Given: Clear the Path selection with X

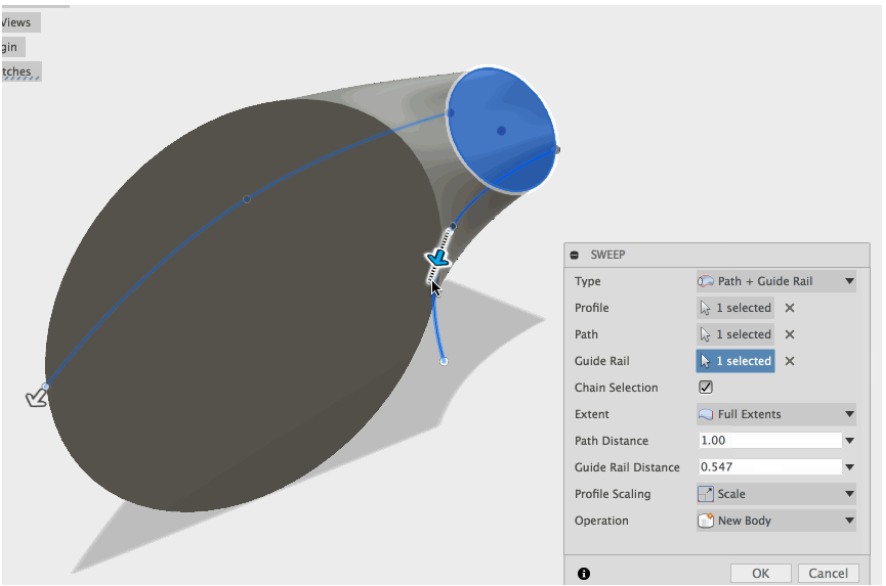Looking at the screenshot, I should pos(789,335).
